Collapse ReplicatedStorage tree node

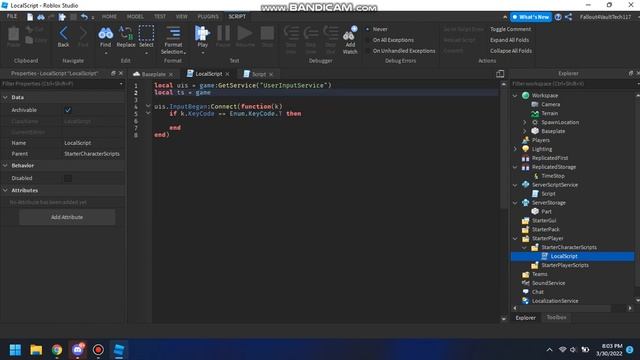pos(515,167)
